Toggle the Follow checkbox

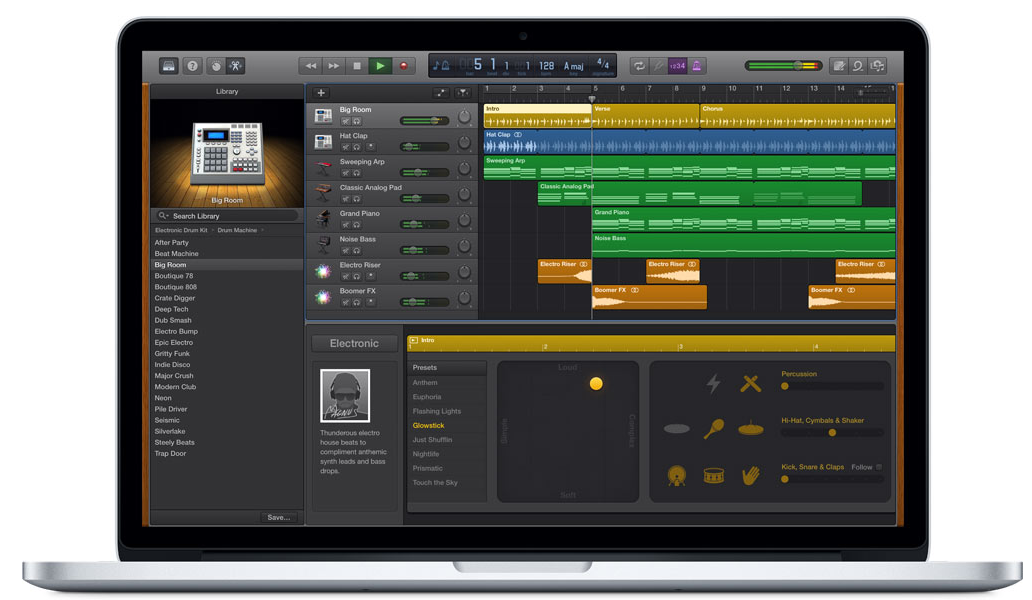879,467
